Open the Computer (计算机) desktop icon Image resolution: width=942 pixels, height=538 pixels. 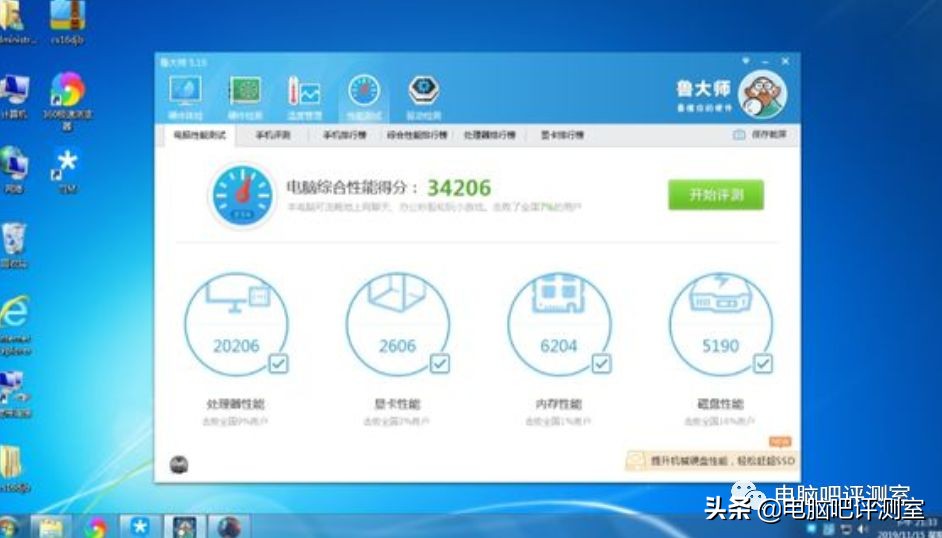(x=13, y=96)
